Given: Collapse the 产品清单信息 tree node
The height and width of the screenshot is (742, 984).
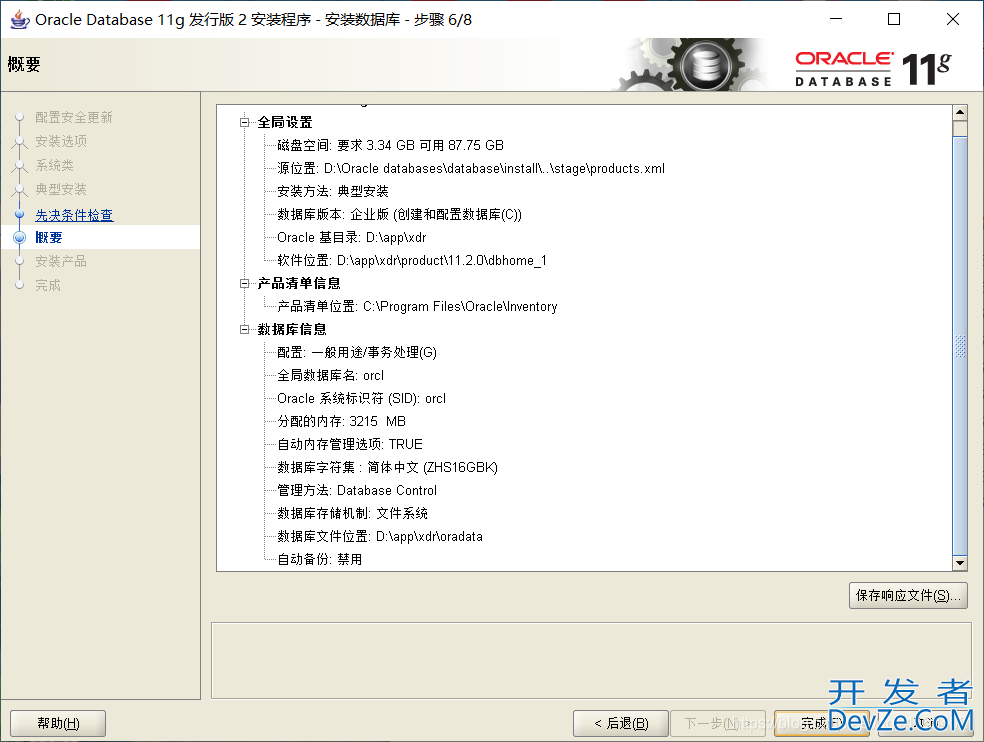Looking at the screenshot, I should tap(245, 284).
